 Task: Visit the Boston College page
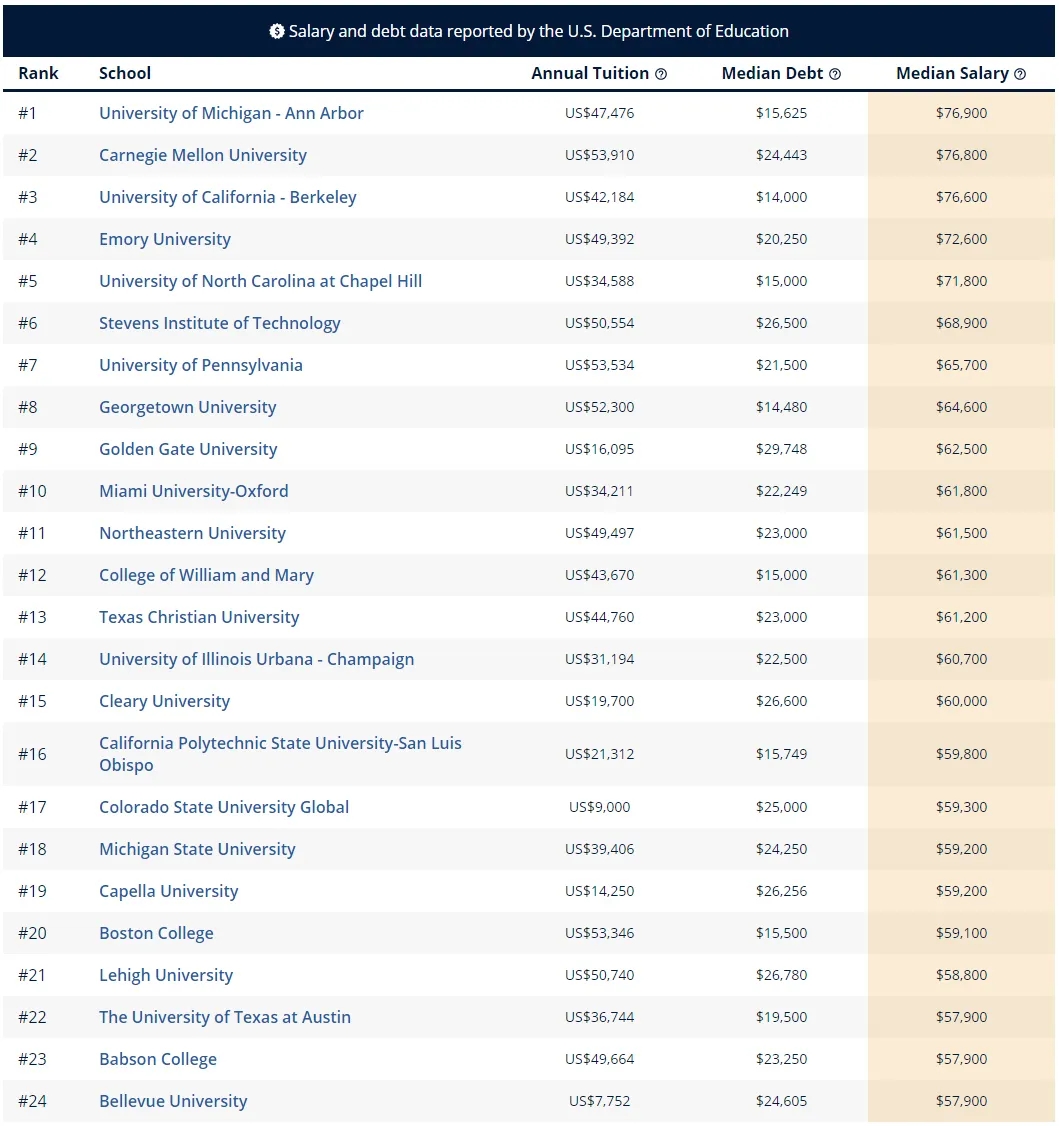point(156,933)
